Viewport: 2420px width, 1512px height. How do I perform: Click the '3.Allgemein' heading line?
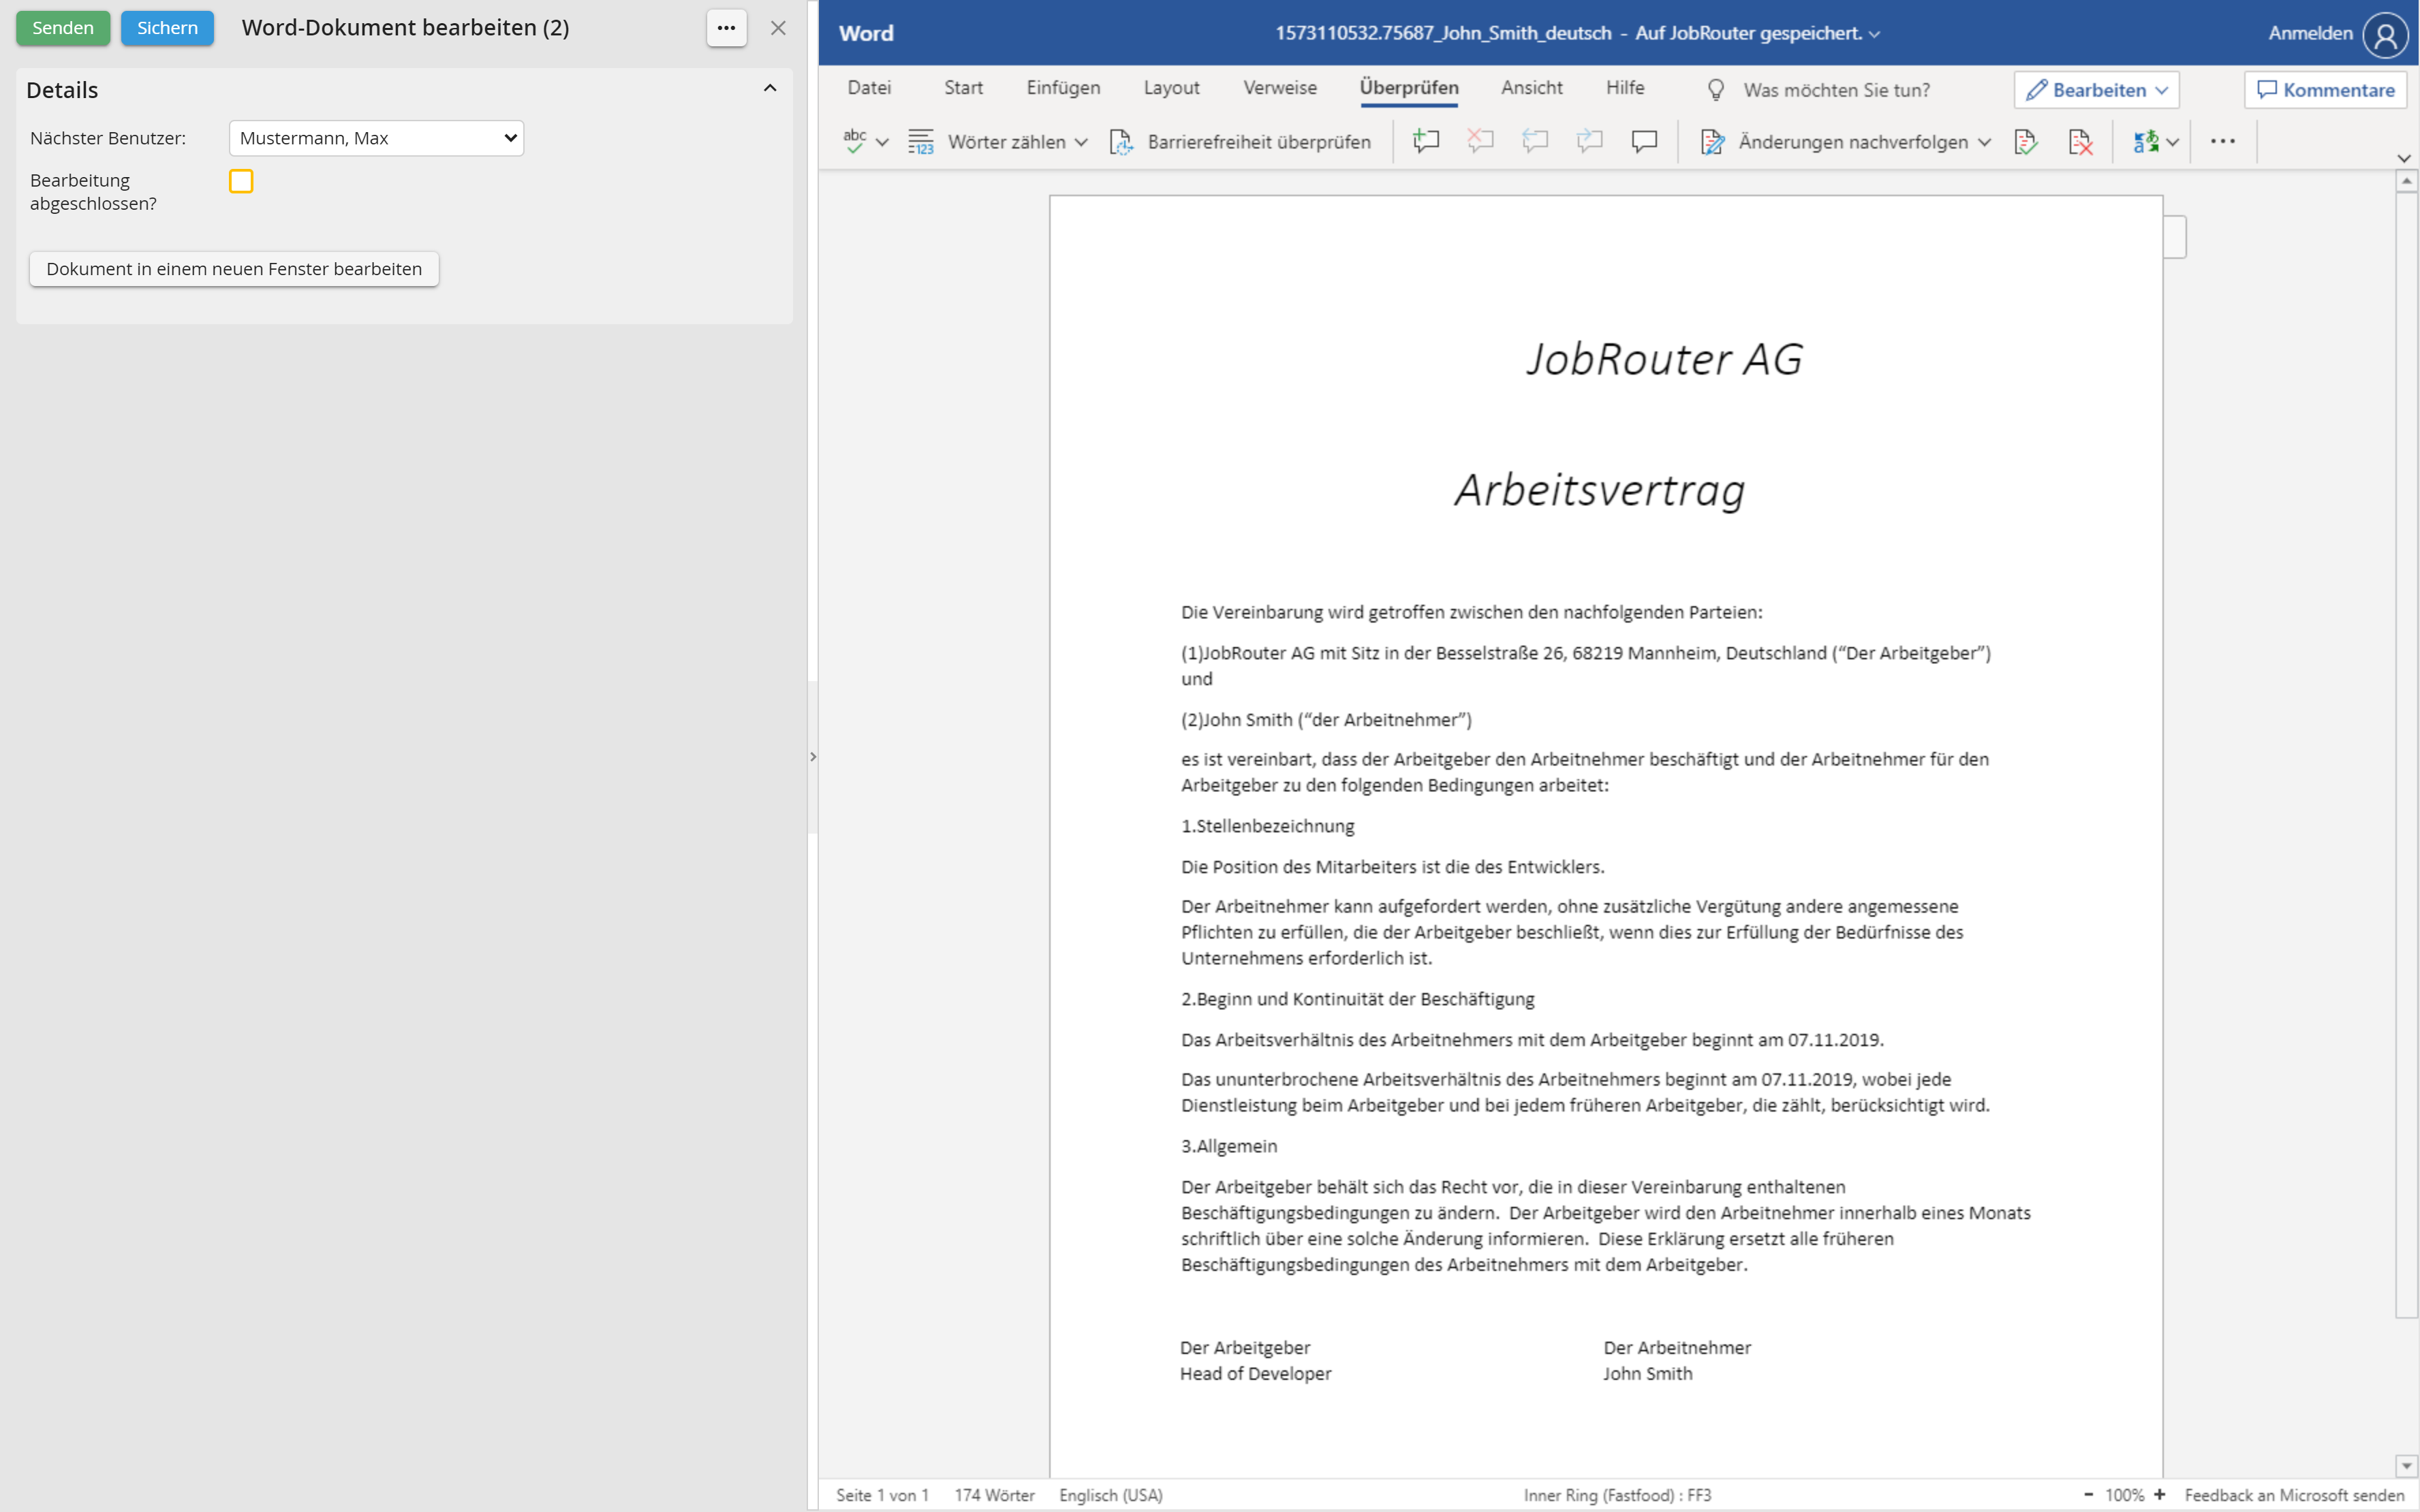[x=1229, y=1146]
